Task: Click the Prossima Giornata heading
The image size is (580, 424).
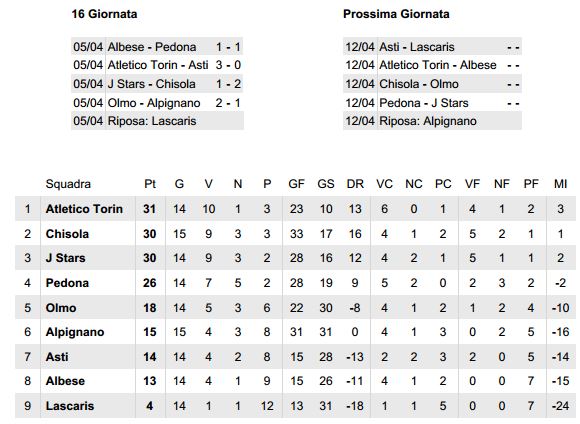Action: point(396,14)
